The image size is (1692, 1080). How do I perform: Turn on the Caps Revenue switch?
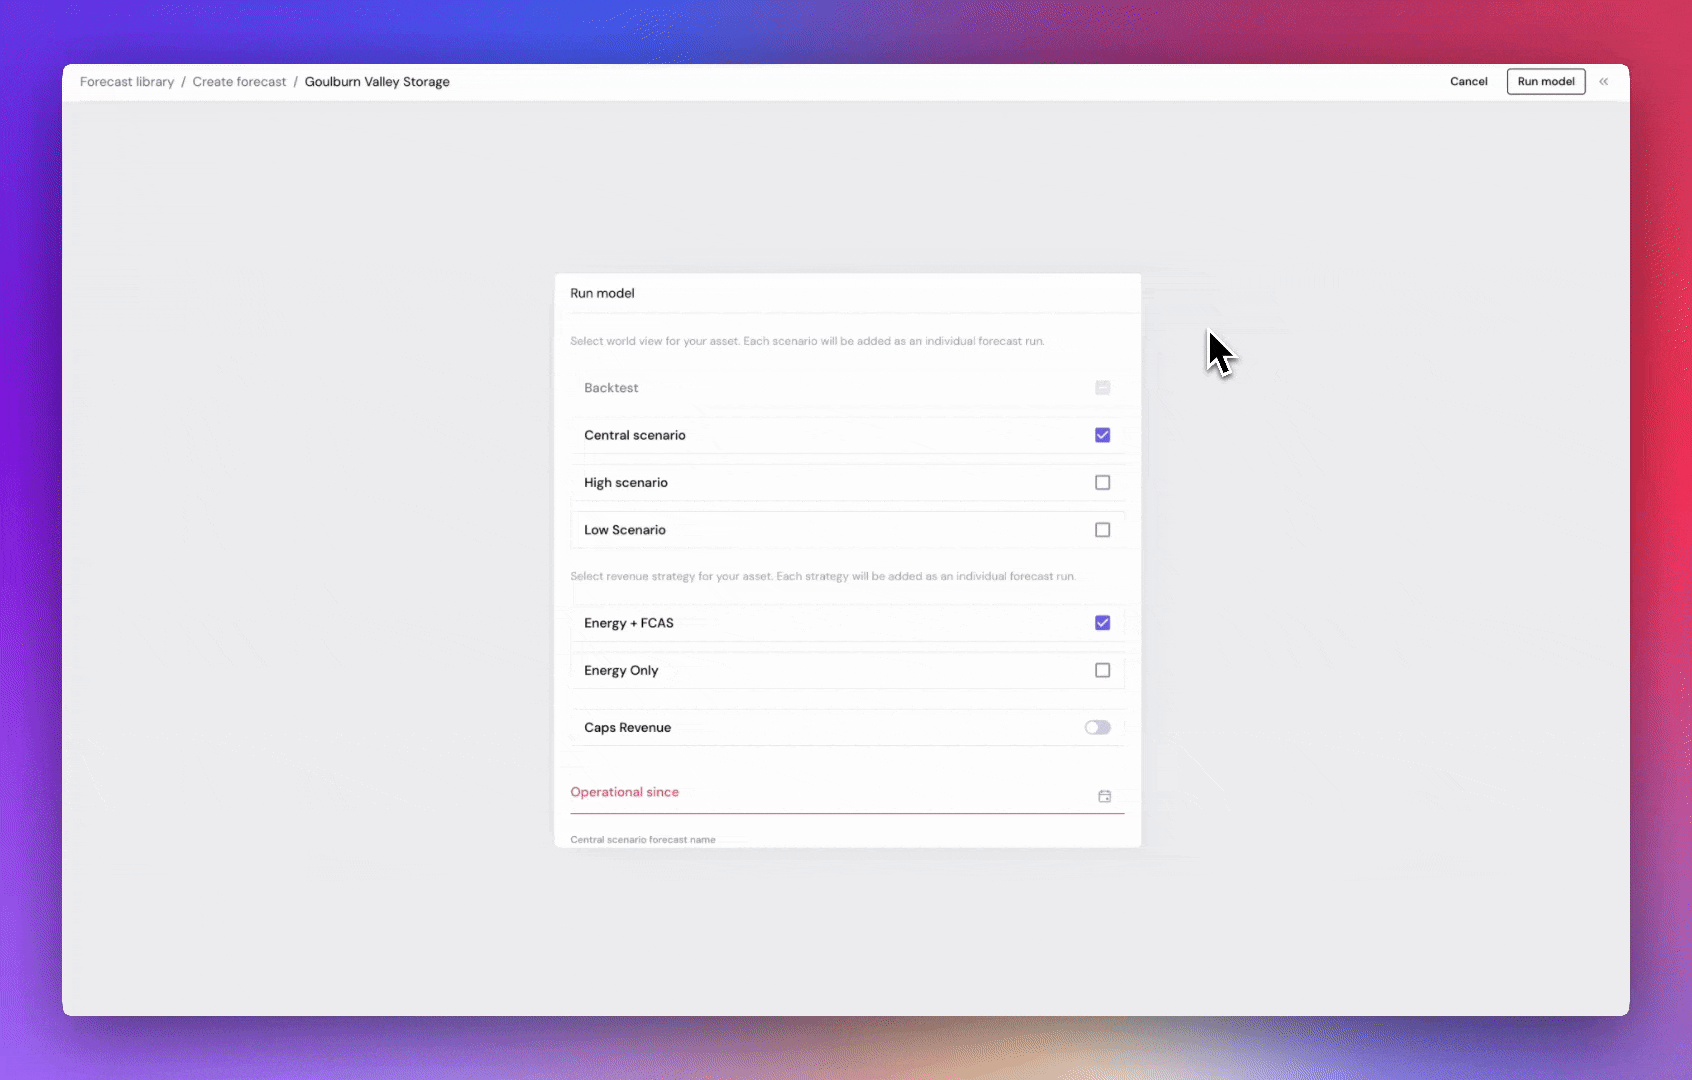(x=1097, y=728)
